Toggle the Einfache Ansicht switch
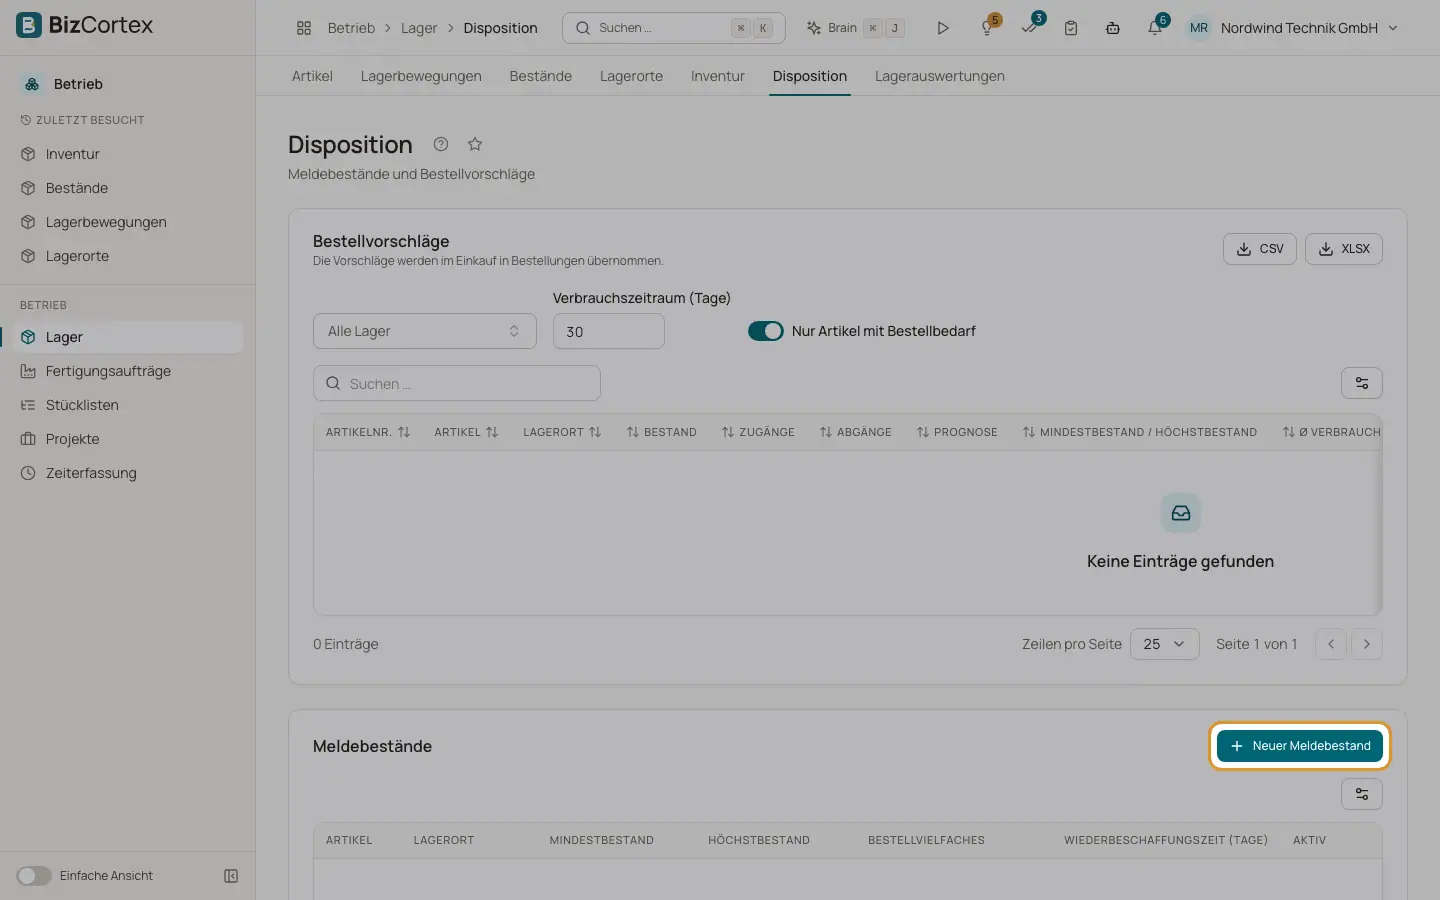The height and width of the screenshot is (900, 1440). pos(34,876)
